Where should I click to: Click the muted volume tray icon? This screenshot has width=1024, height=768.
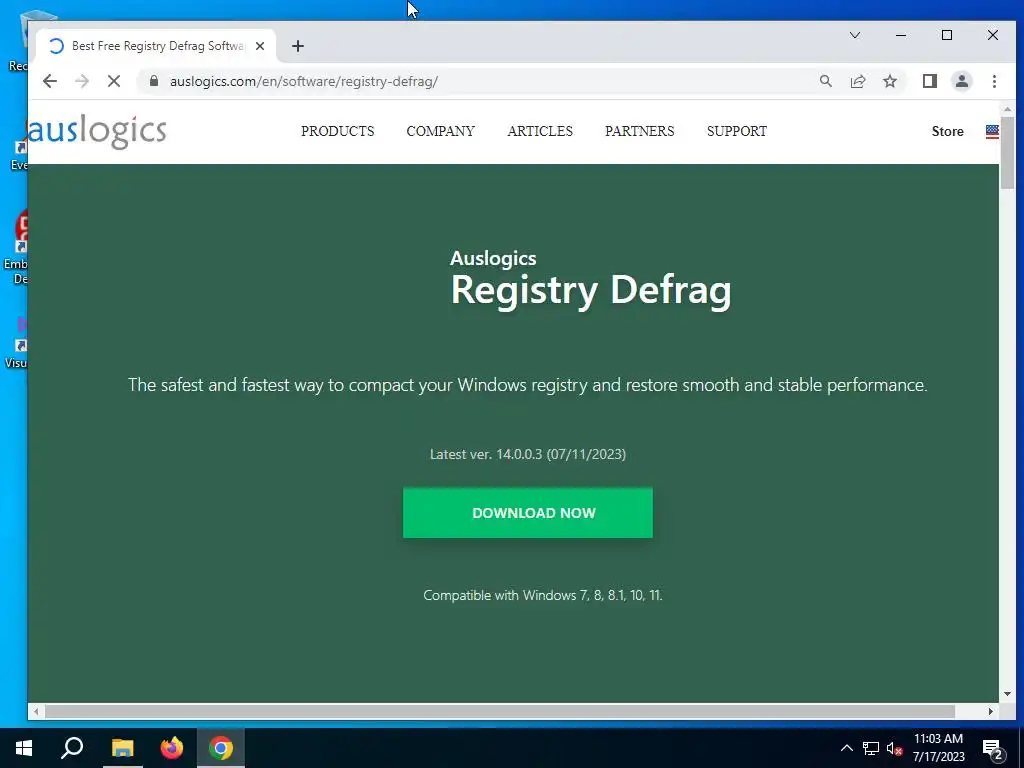tap(894, 748)
